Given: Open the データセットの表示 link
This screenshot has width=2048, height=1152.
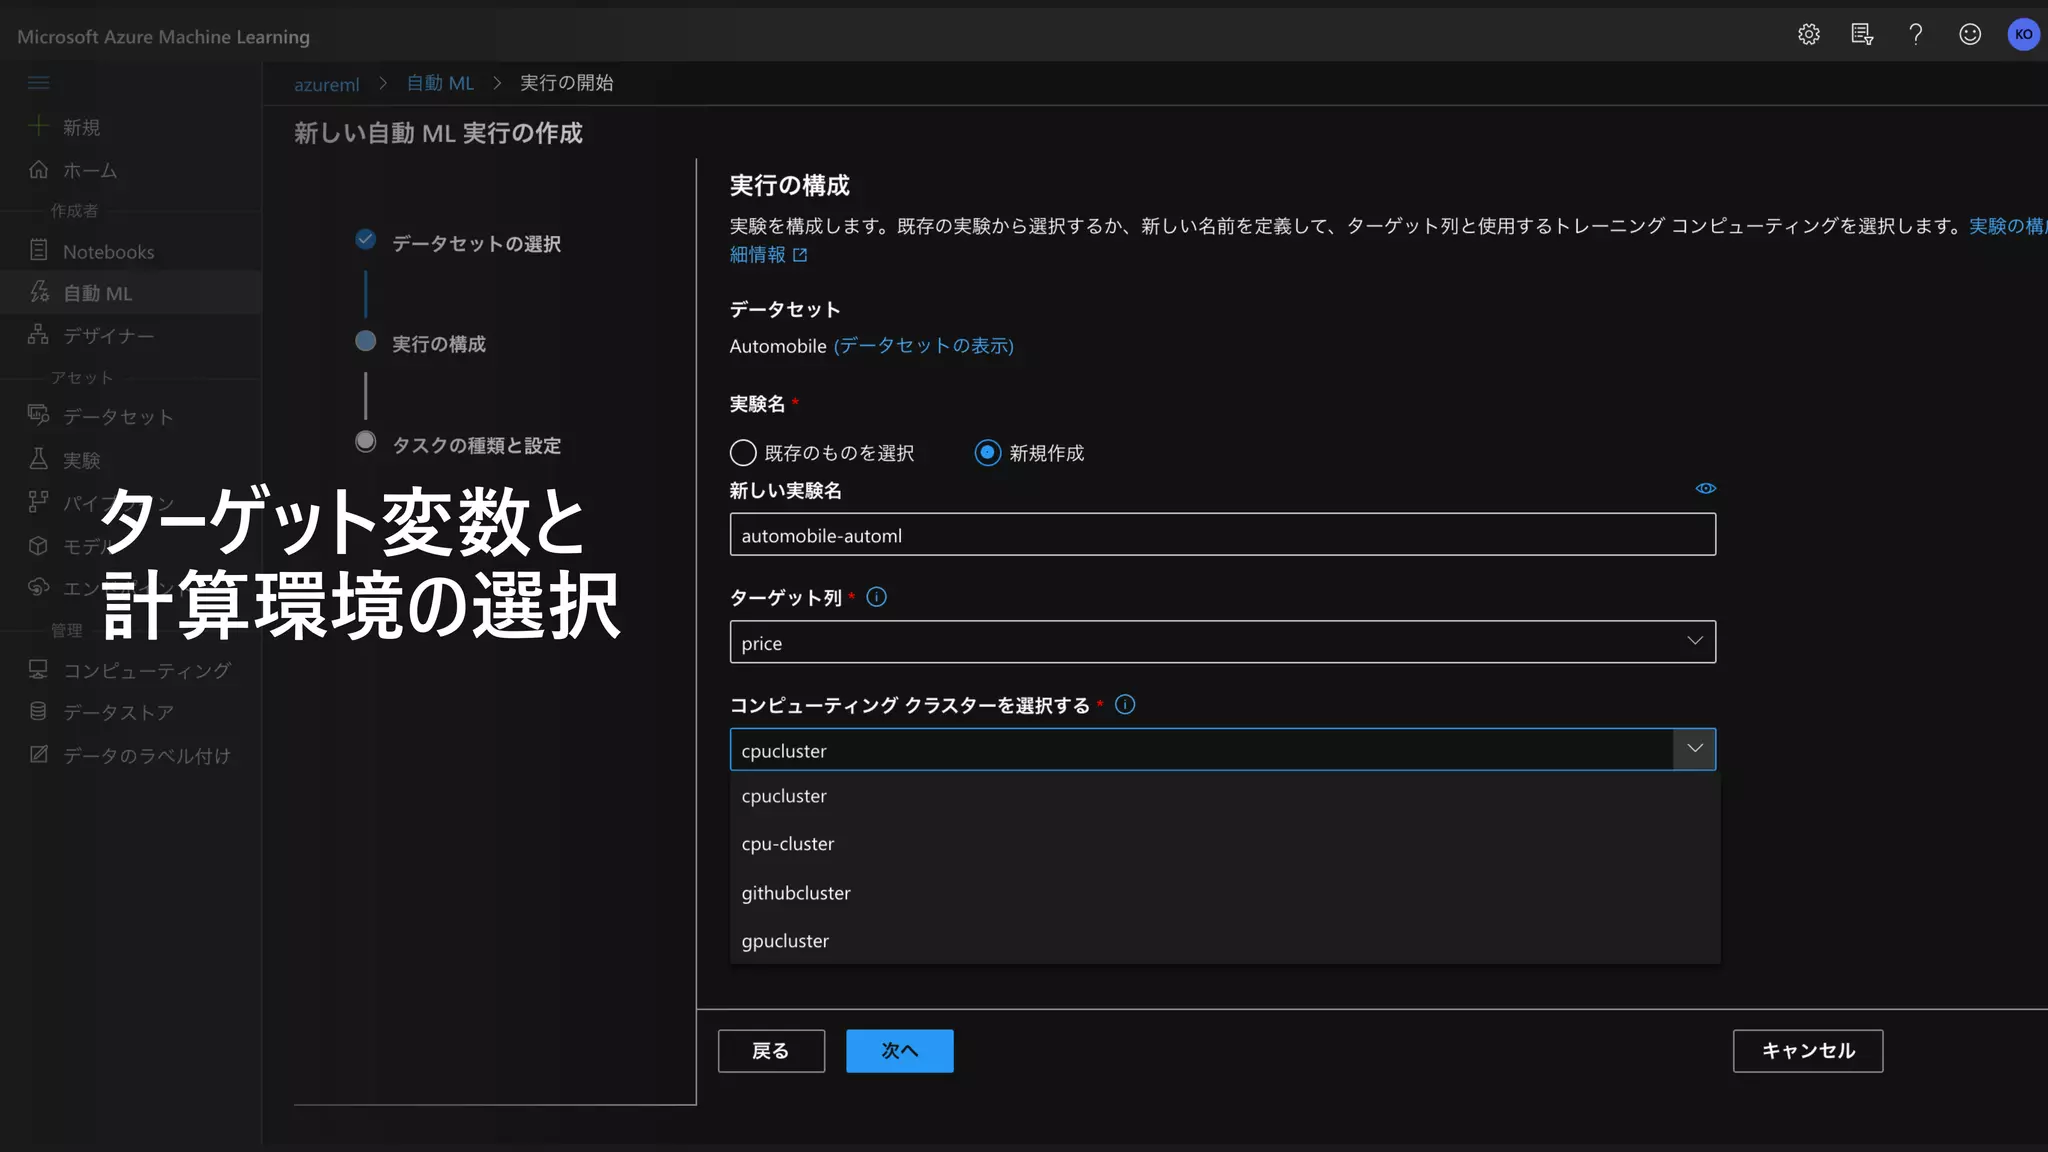Looking at the screenshot, I should [x=923, y=346].
